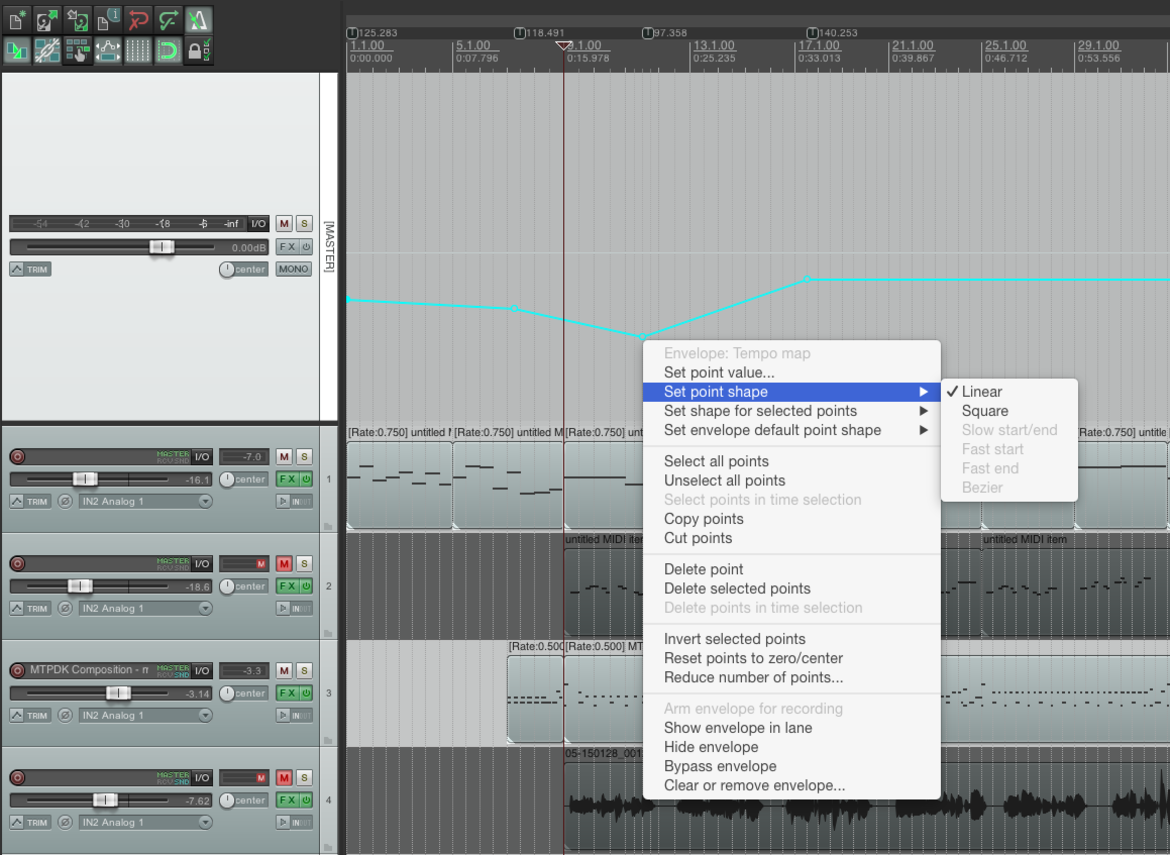Expand Set shape for selected points submenu

[792, 411]
